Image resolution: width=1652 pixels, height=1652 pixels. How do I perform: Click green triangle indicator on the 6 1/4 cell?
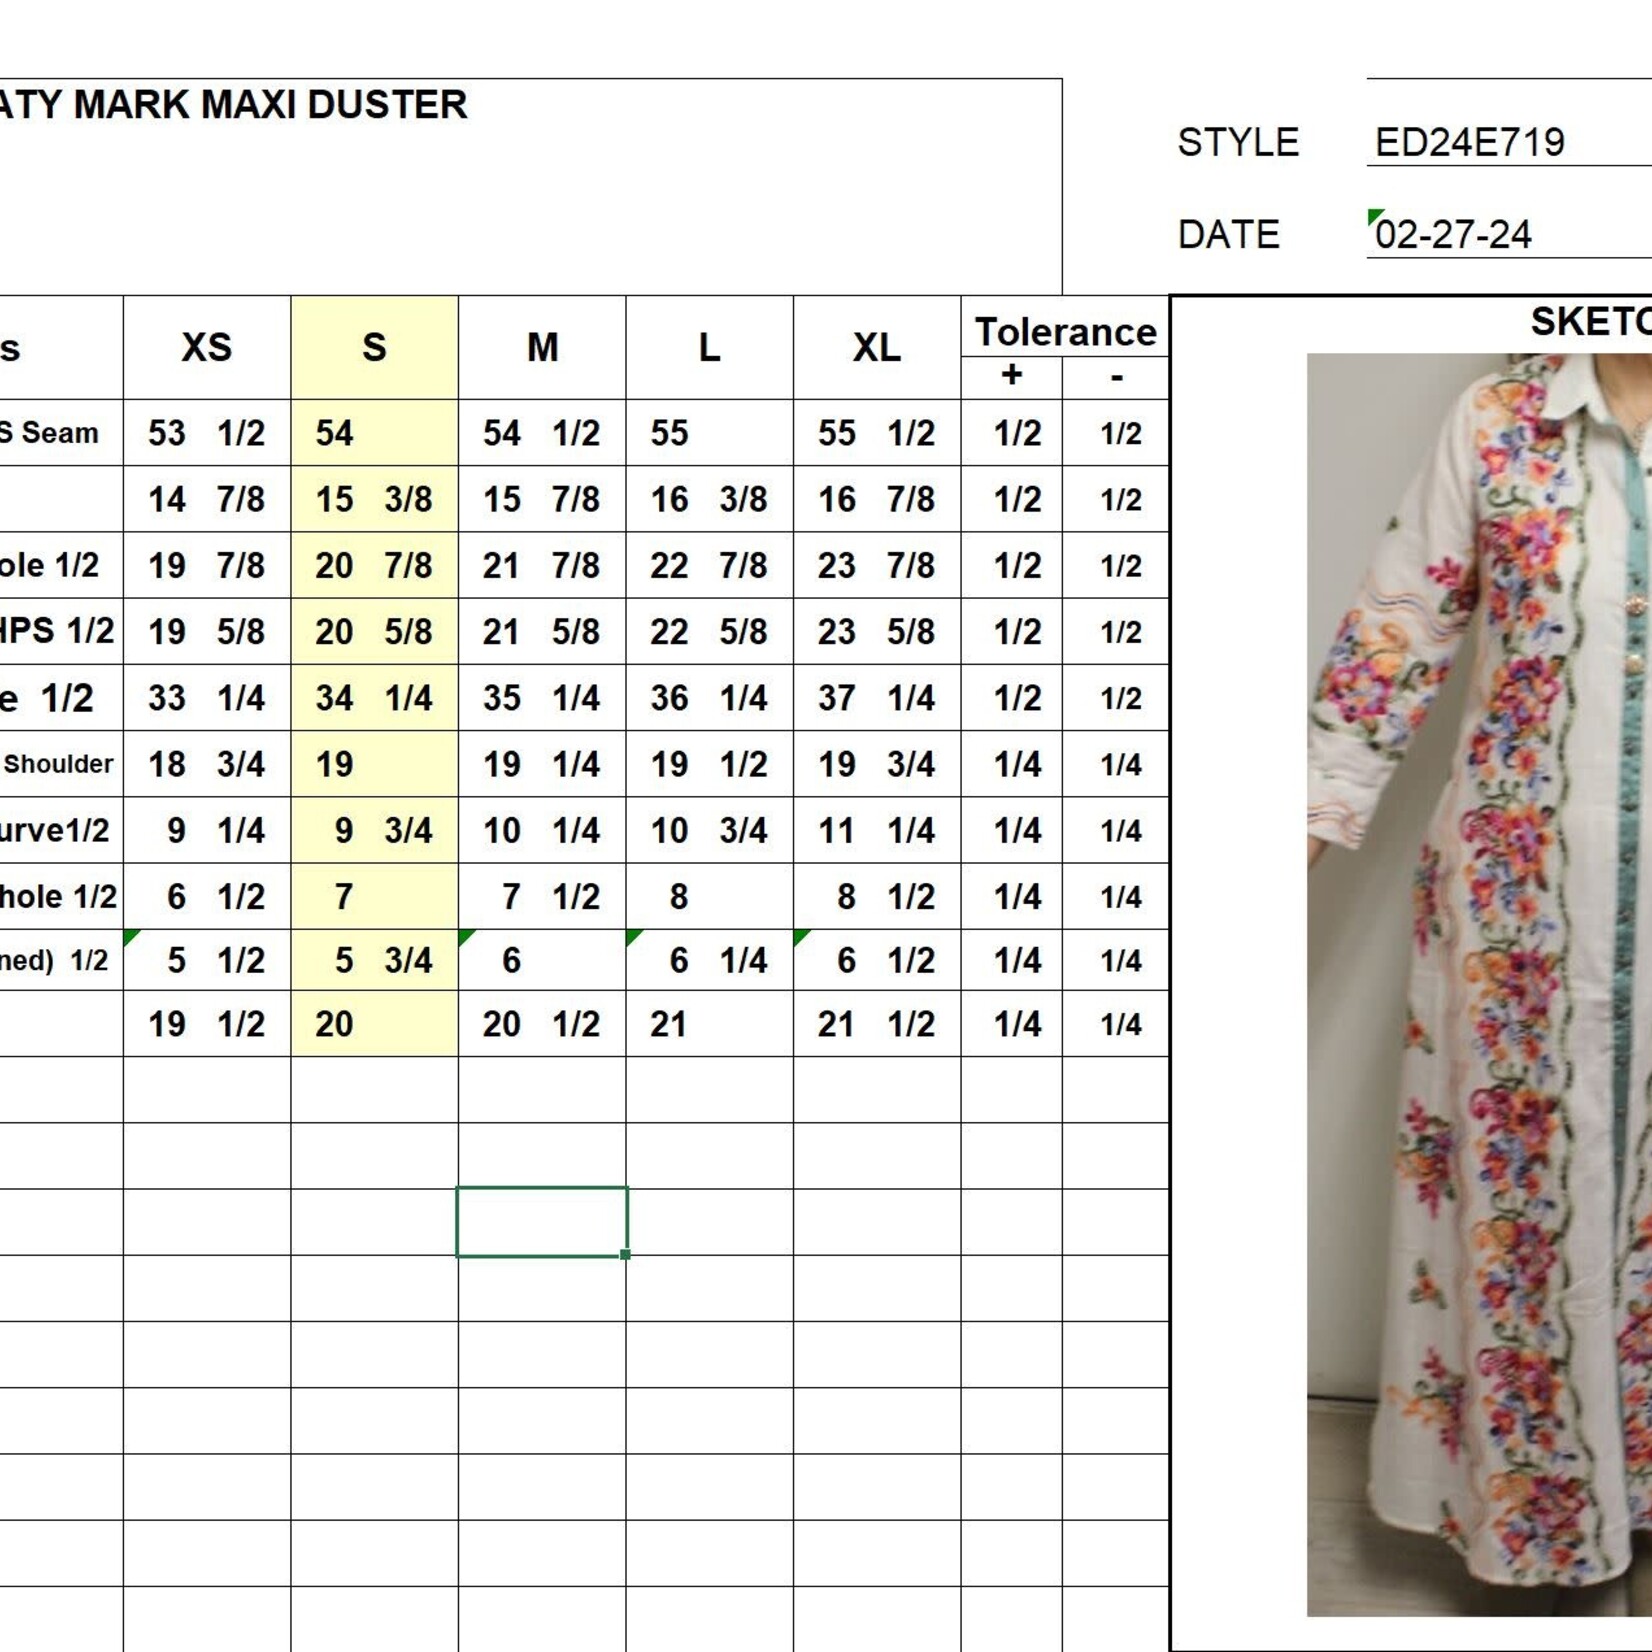632,937
